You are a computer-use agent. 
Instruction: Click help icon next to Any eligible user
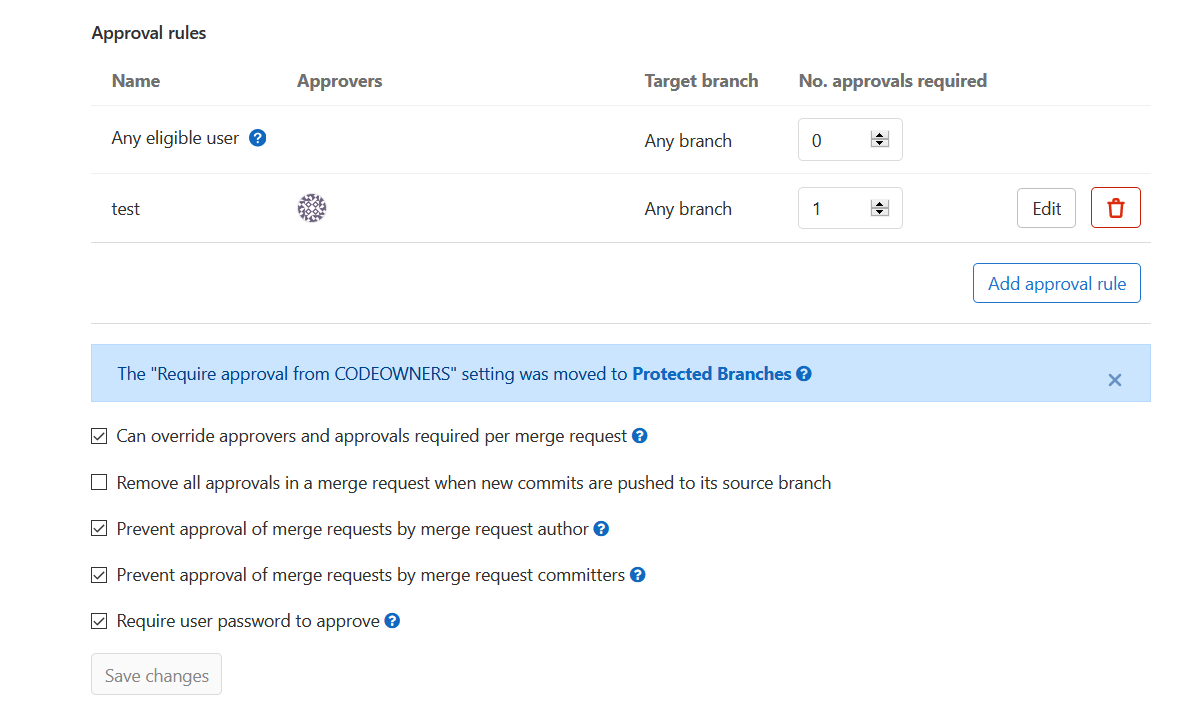click(257, 138)
